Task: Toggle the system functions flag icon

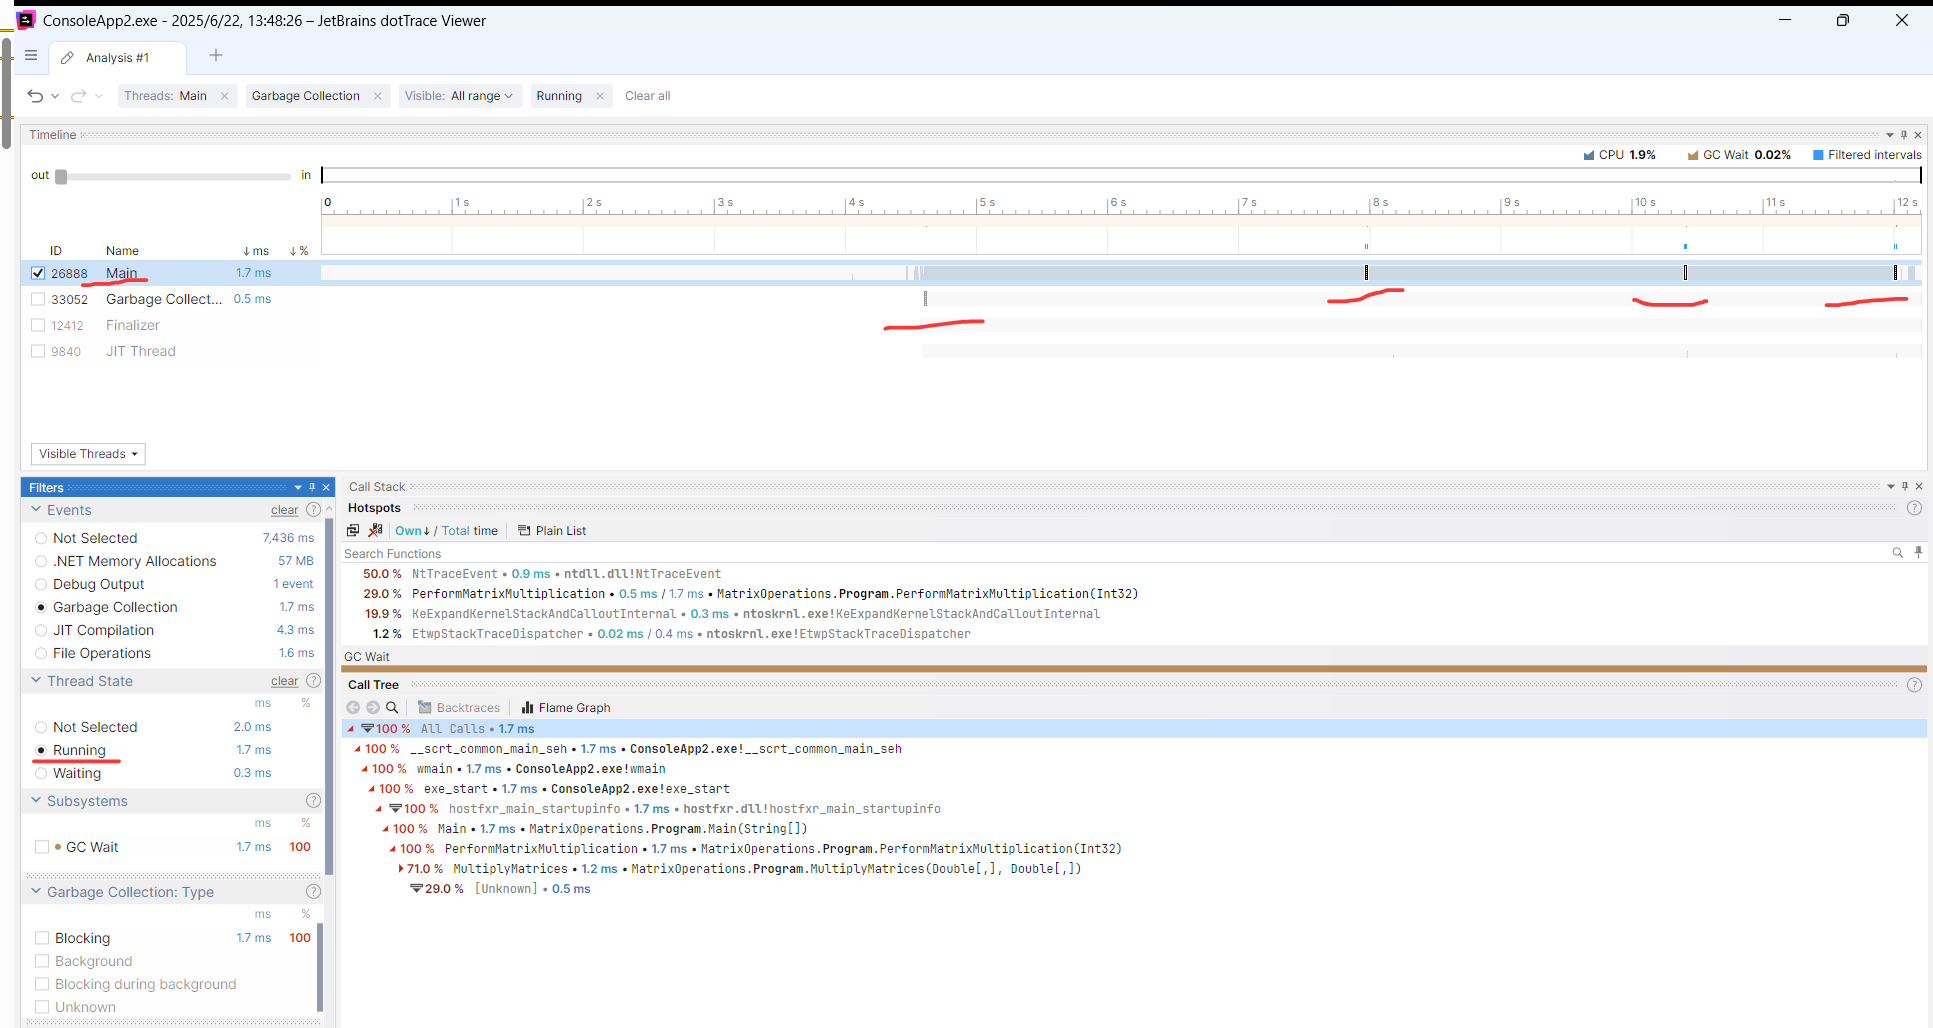Action: click(375, 531)
